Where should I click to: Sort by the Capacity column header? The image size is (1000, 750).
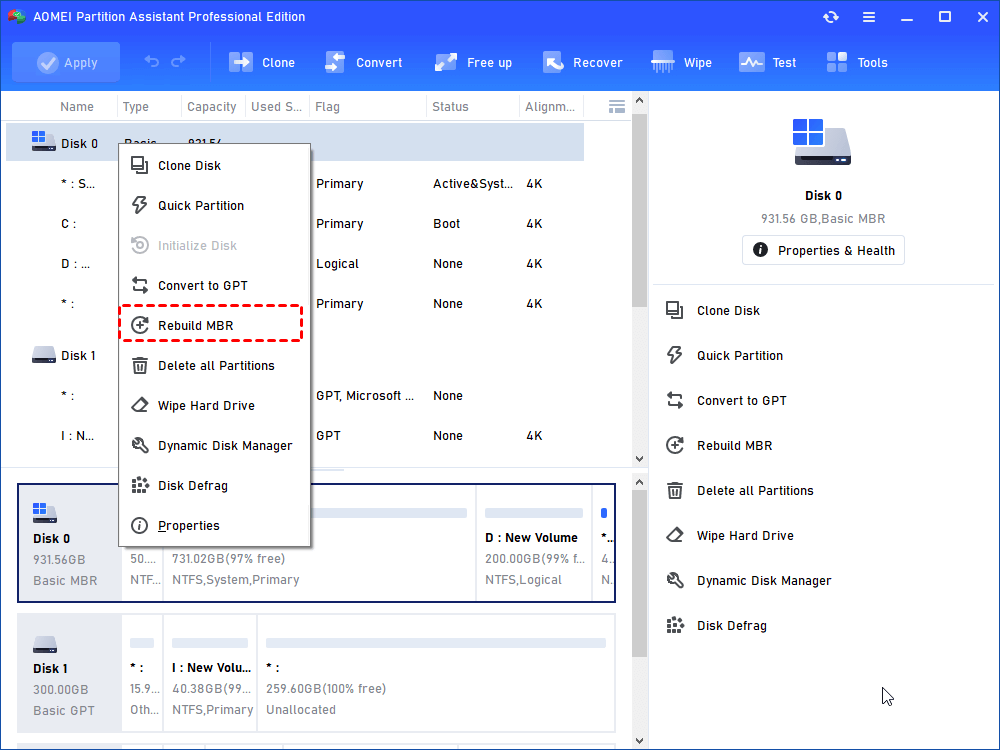211,107
